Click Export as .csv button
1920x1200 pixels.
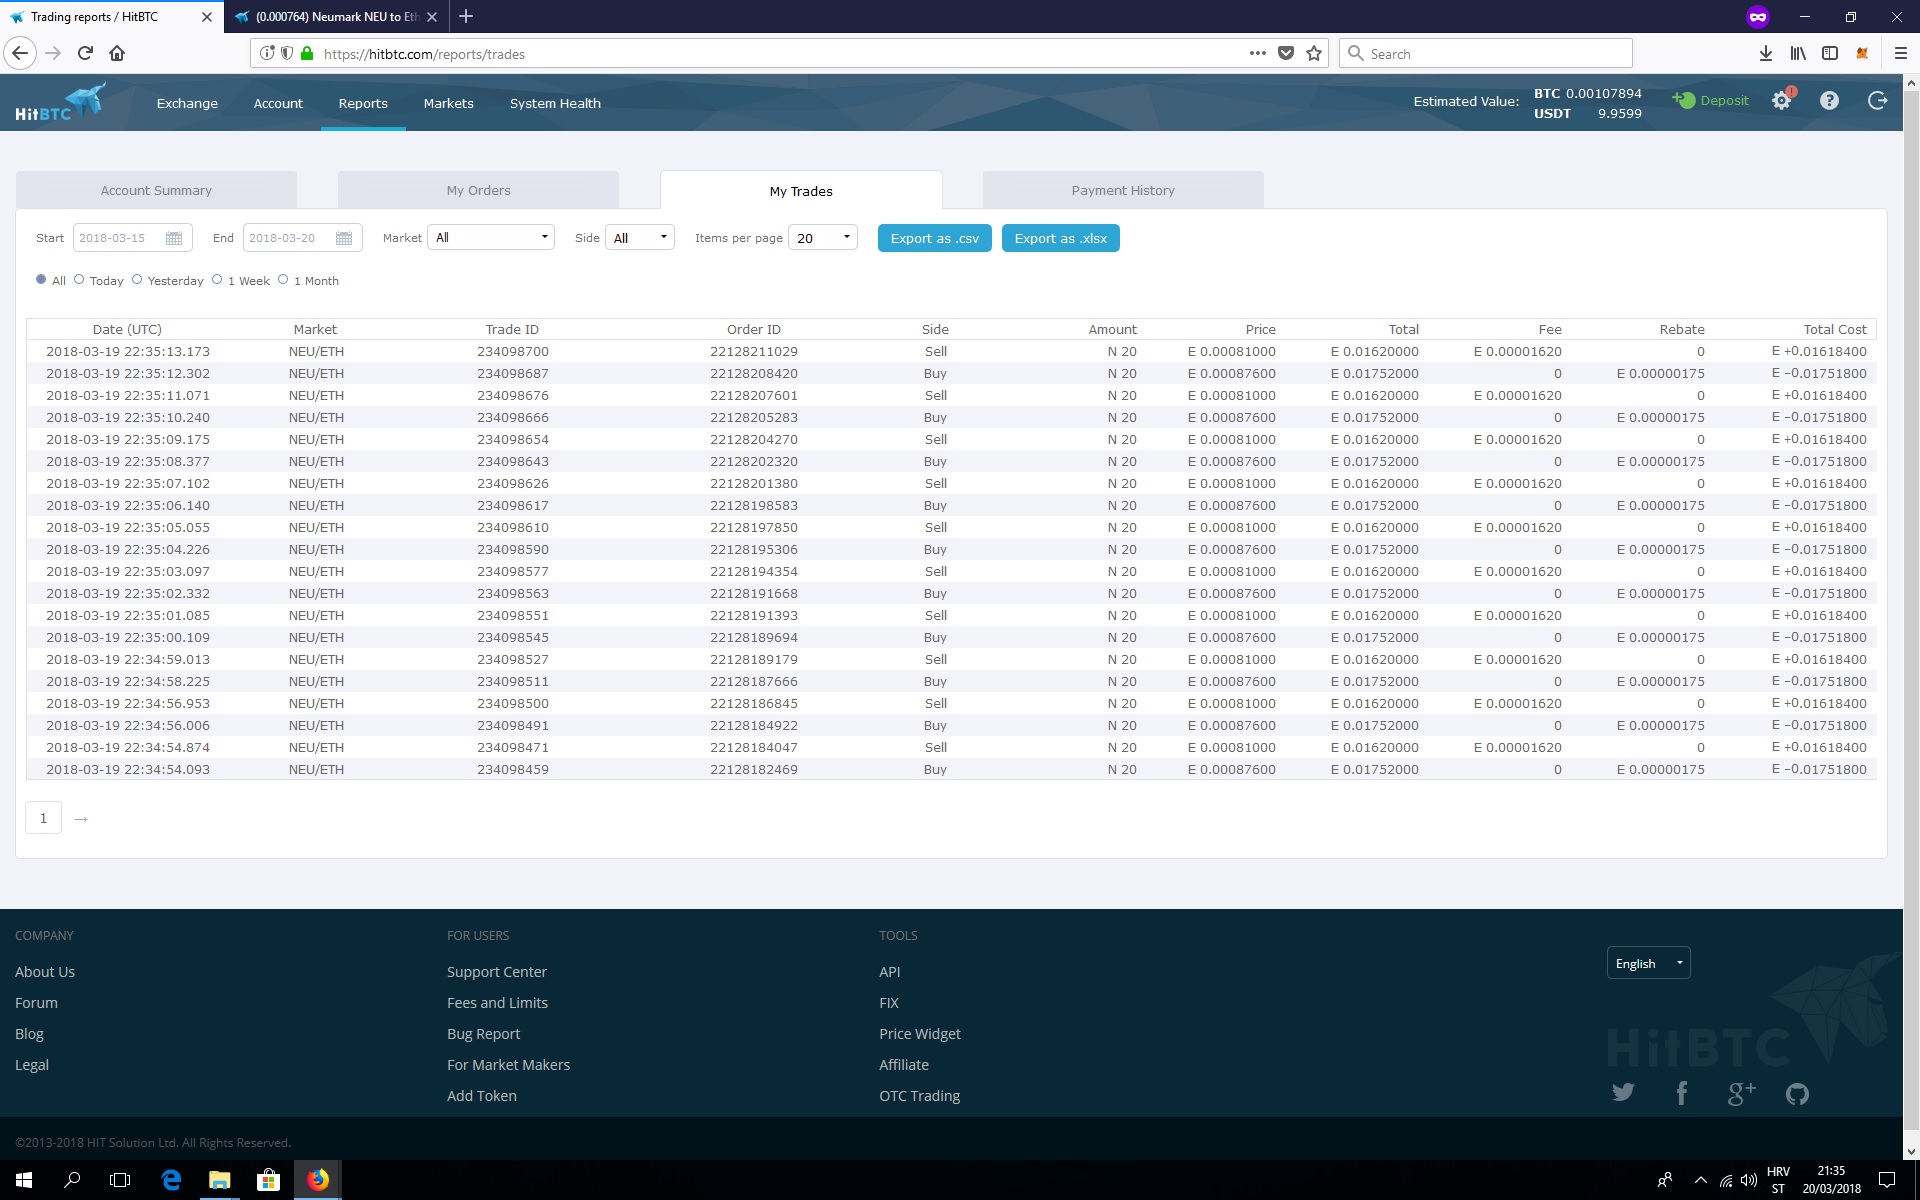pyautogui.click(x=935, y=238)
